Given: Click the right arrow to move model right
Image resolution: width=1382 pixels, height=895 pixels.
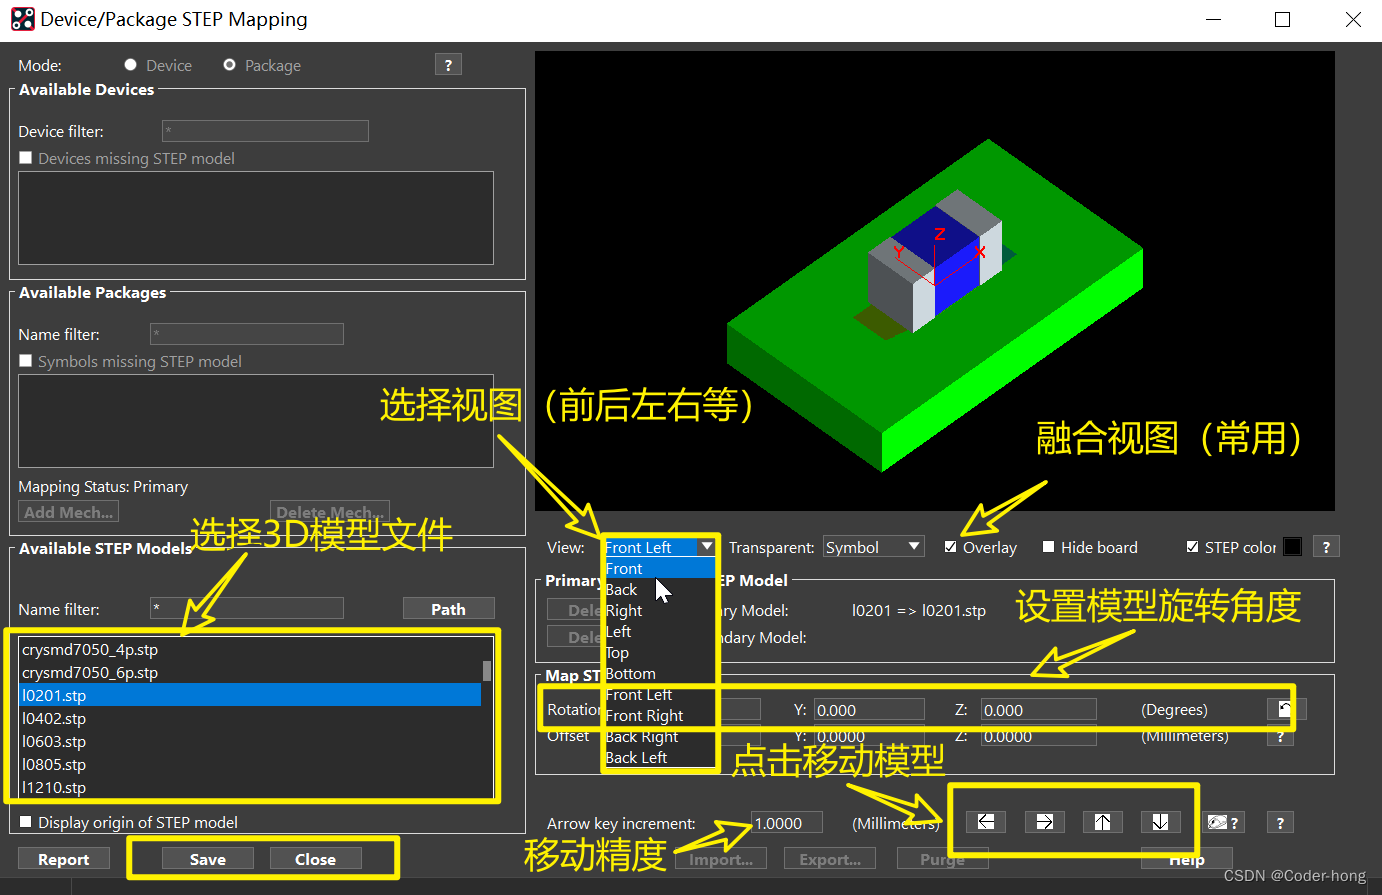Looking at the screenshot, I should pyautogui.click(x=1044, y=822).
